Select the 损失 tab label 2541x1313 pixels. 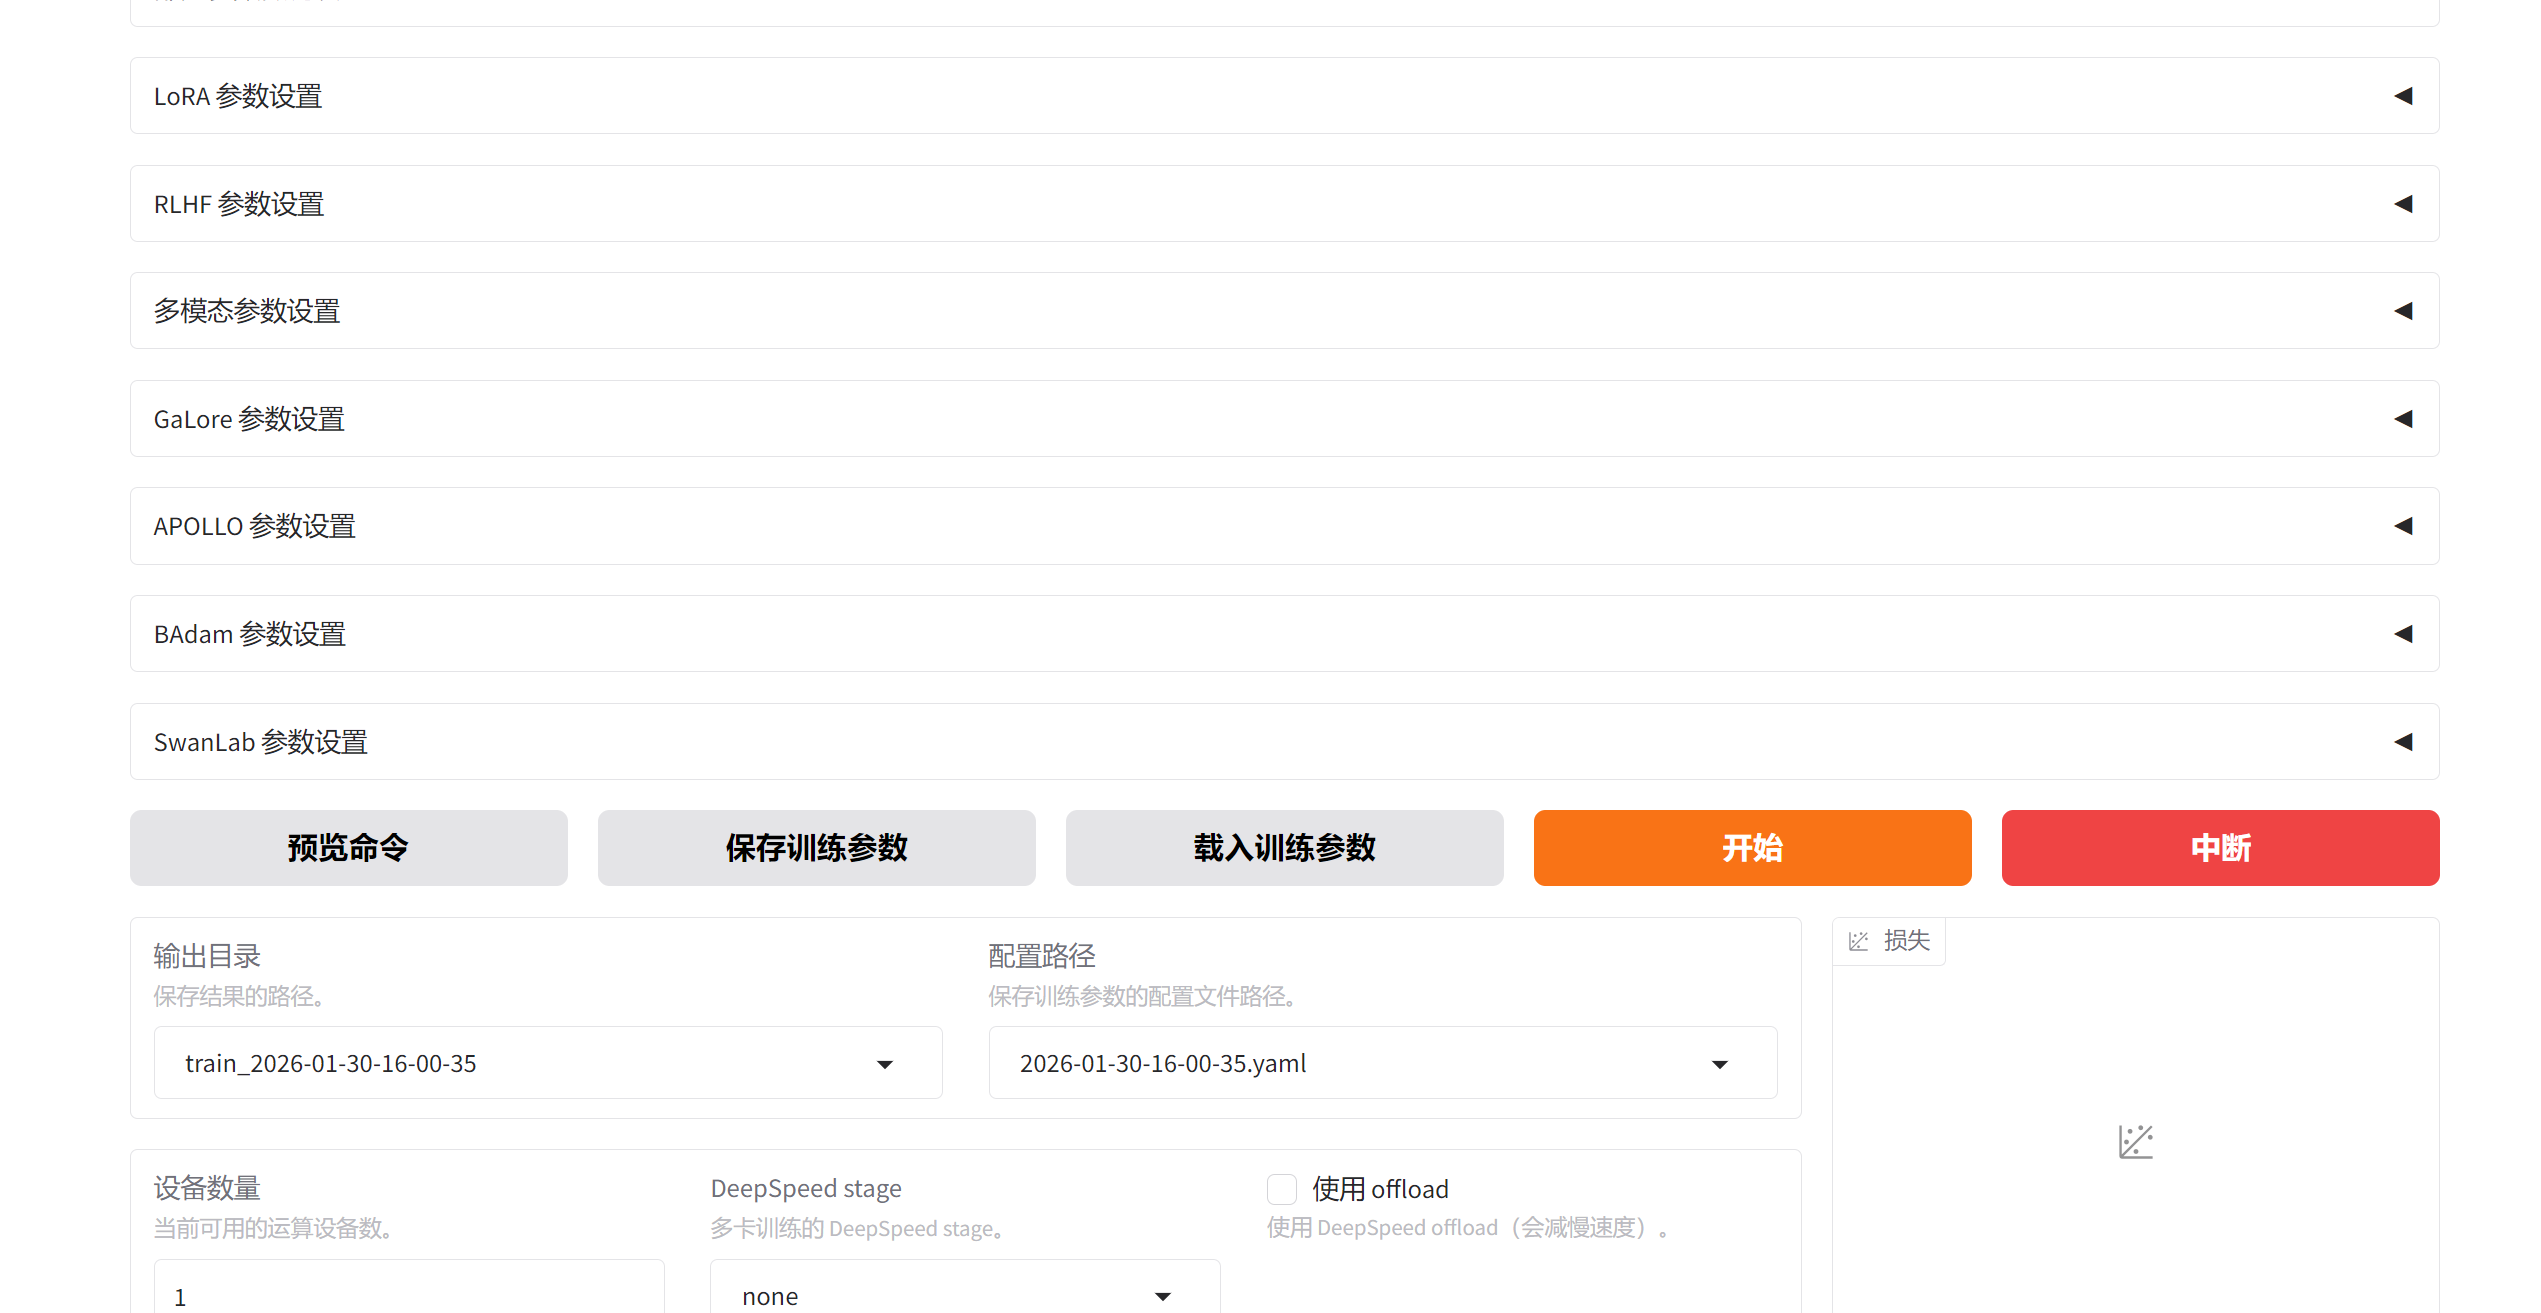pos(1906,941)
